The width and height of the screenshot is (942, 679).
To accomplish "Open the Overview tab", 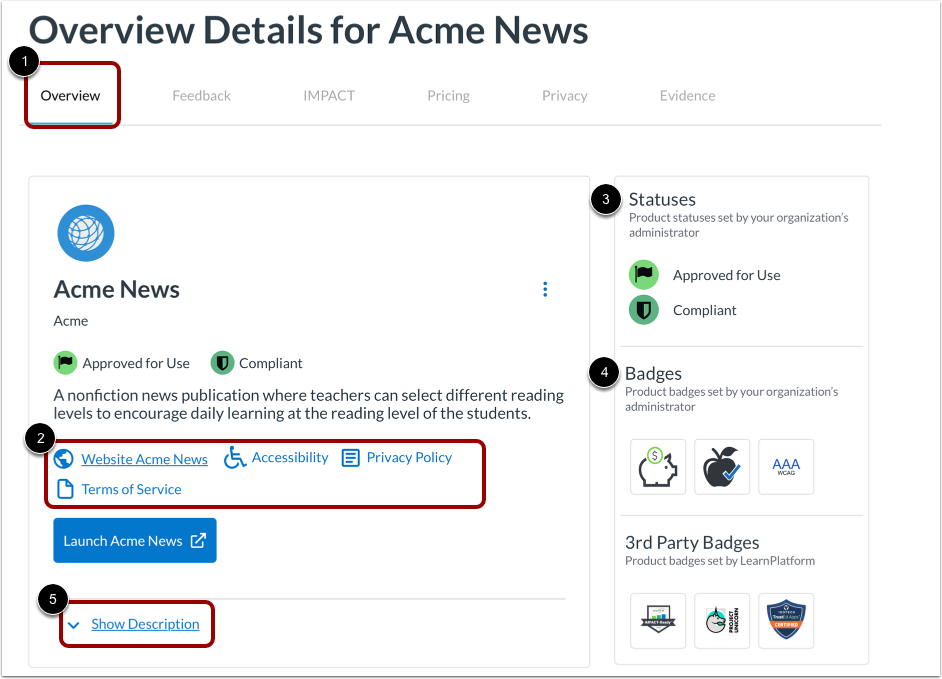I will (70, 96).
